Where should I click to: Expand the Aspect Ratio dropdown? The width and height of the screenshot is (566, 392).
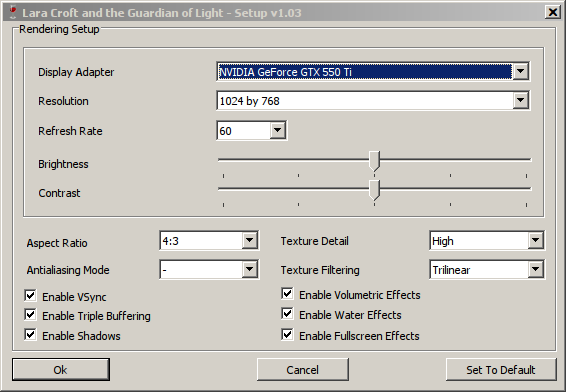click(x=249, y=240)
